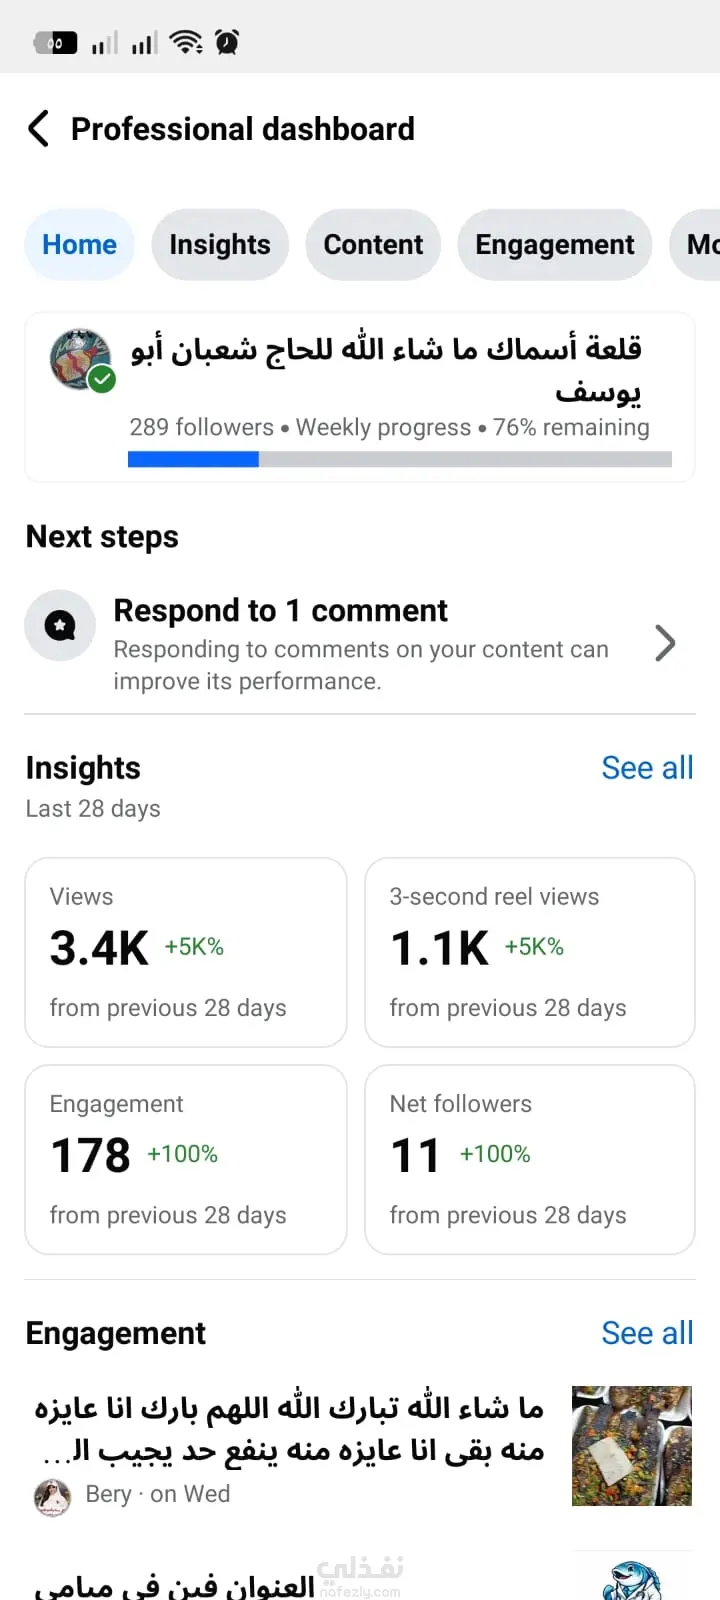Tap the green verified check badge
Image resolution: width=720 pixels, height=1600 pixels.
click(101, 379)
